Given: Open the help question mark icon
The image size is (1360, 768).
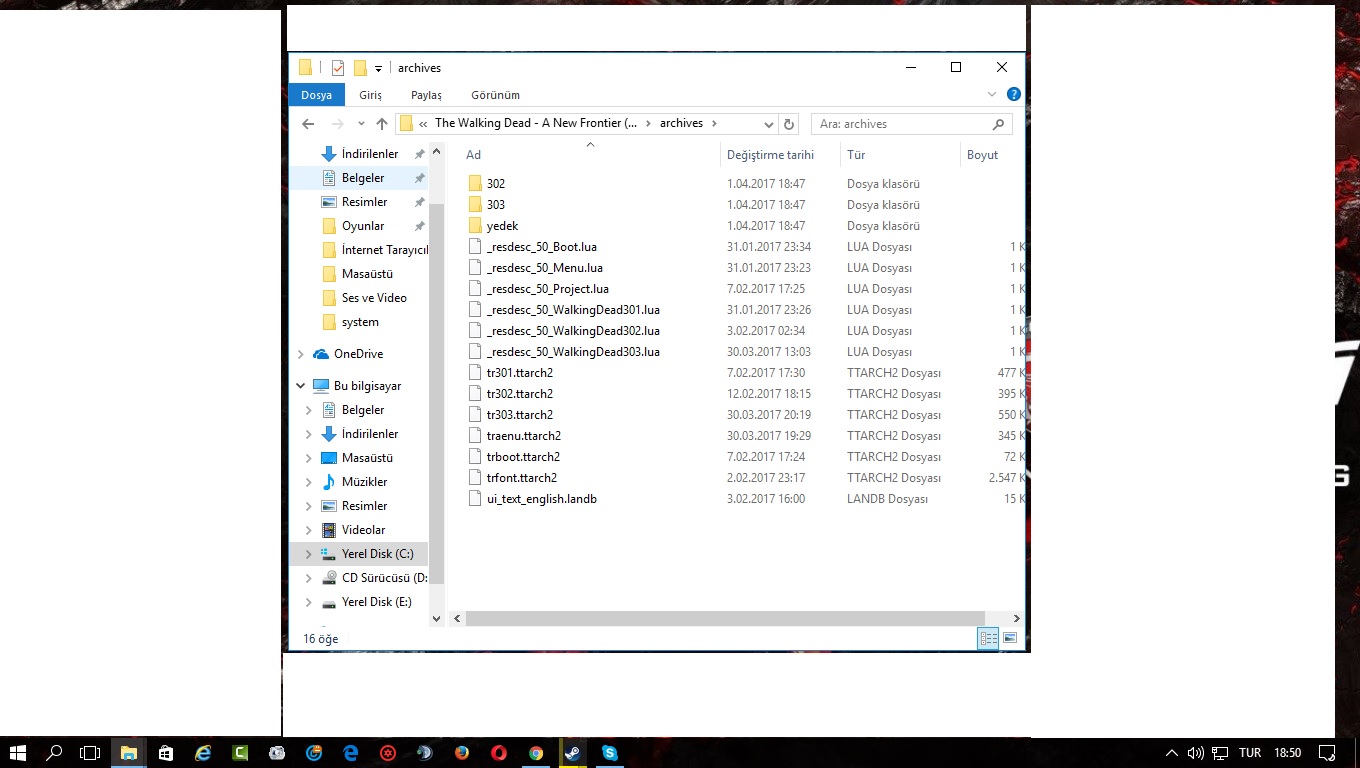Looking at the screenshot, I should pos(1013,94).
